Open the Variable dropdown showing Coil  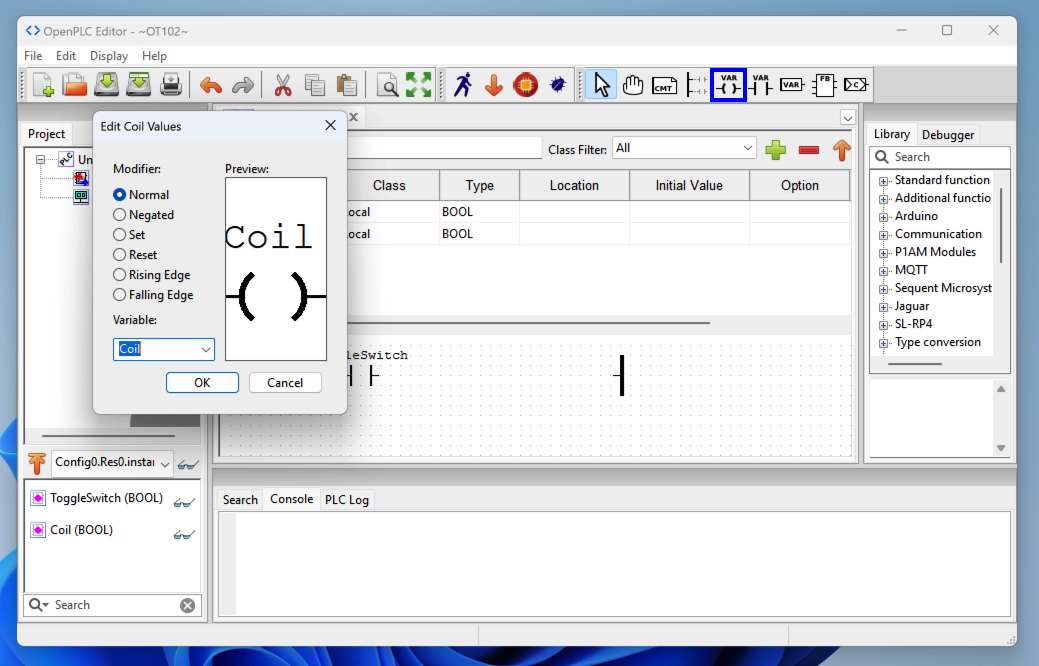coord(206,349)
